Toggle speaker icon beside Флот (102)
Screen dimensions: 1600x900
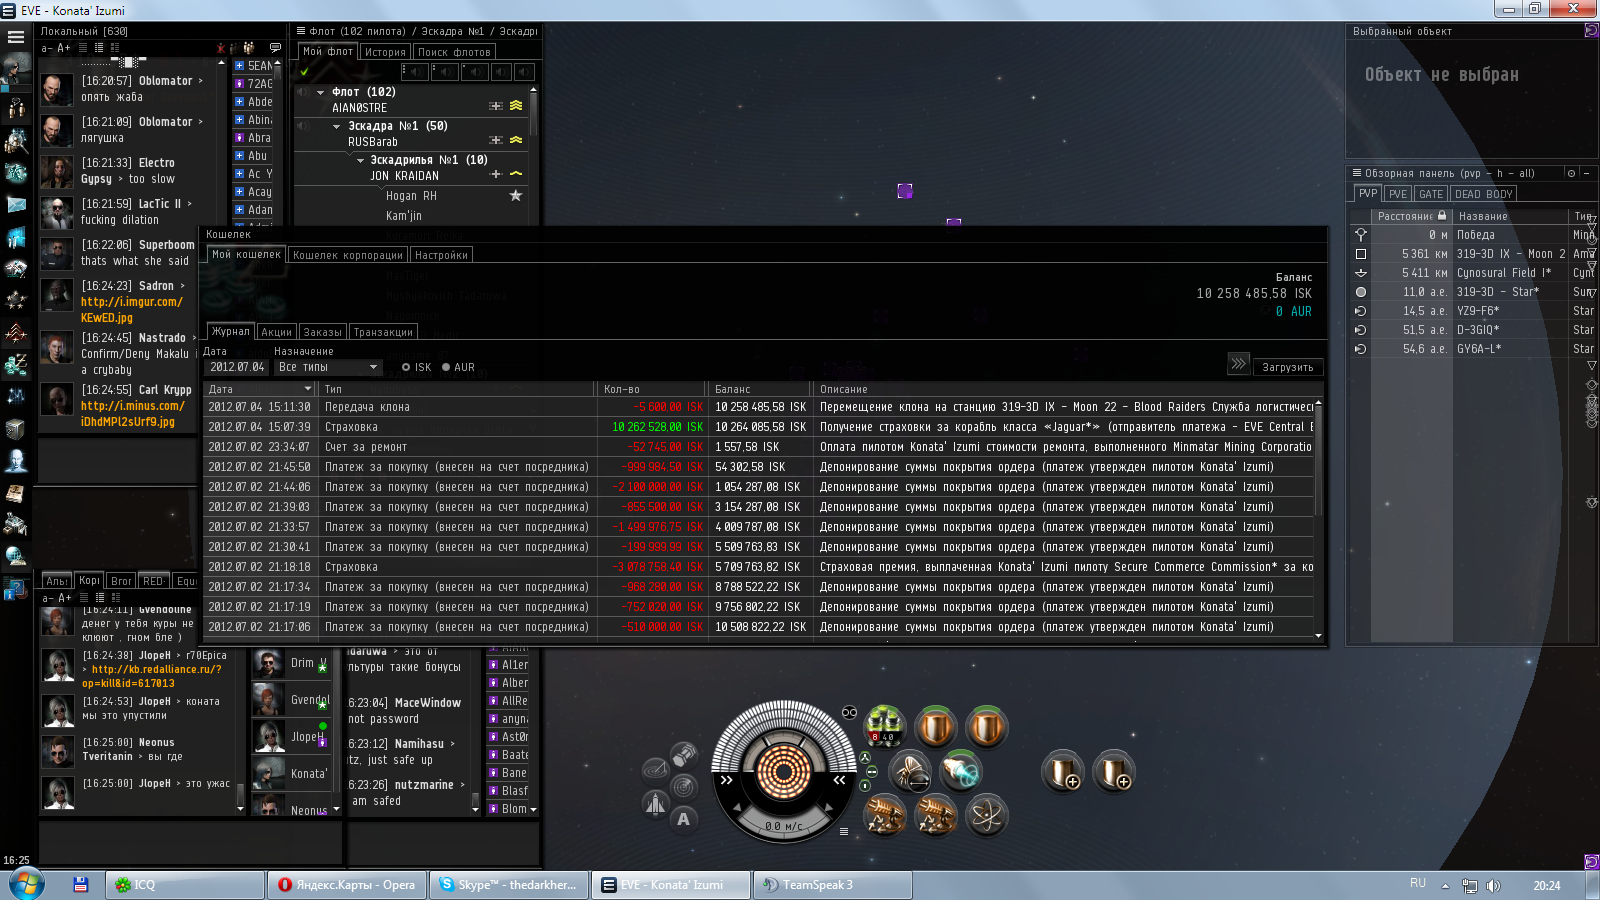click(302, 91)
